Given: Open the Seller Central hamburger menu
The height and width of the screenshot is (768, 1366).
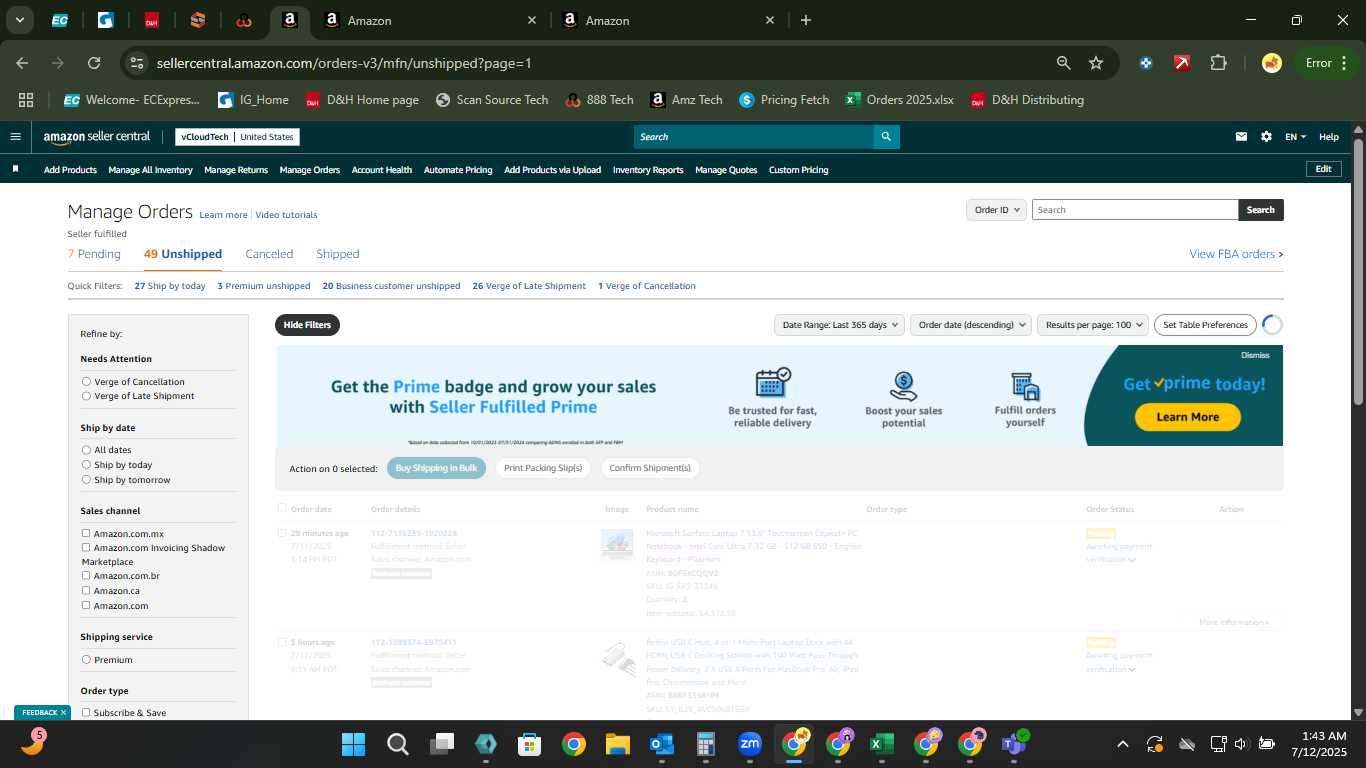Looking at the screenshot, I should tap(15, 137).
